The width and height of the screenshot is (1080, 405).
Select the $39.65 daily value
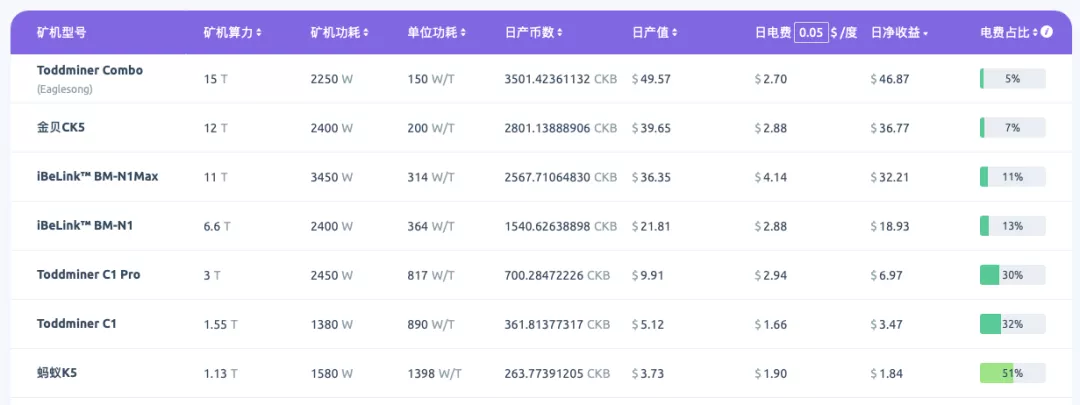pos(651,128)
